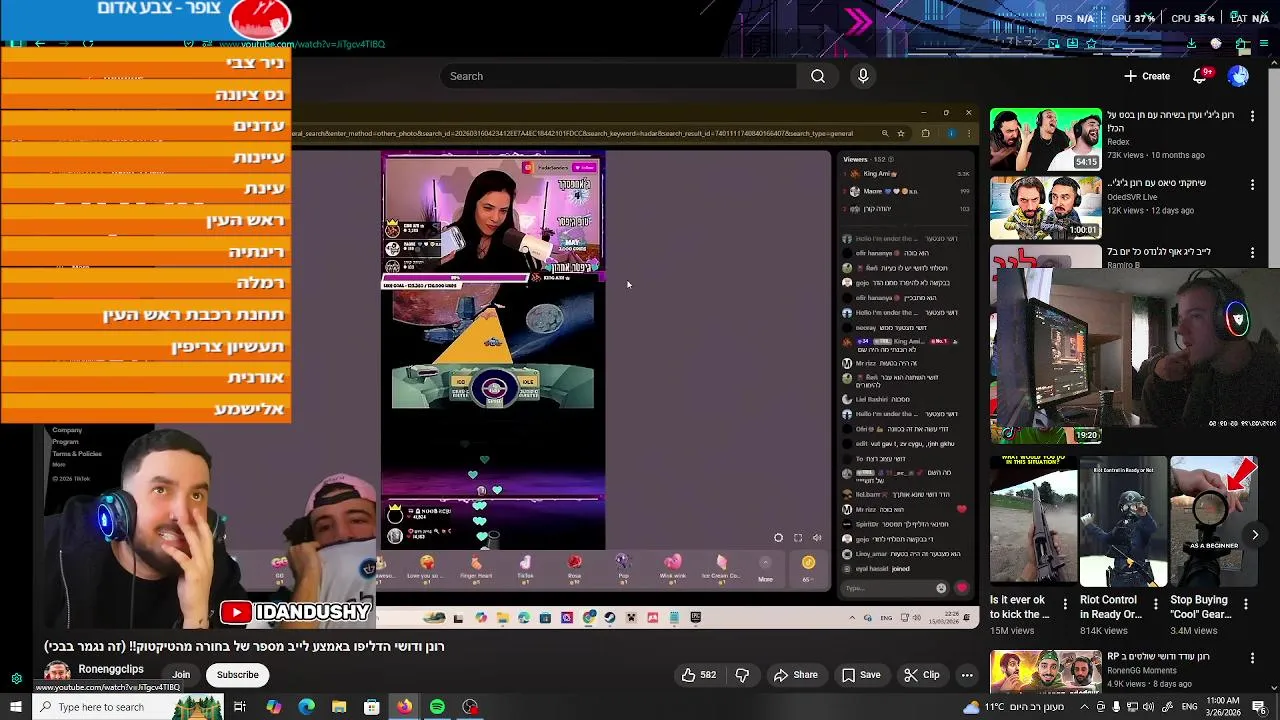Switch to Firefox on the taskbar
The image size is (1280, 720).
tap(404, 707)
